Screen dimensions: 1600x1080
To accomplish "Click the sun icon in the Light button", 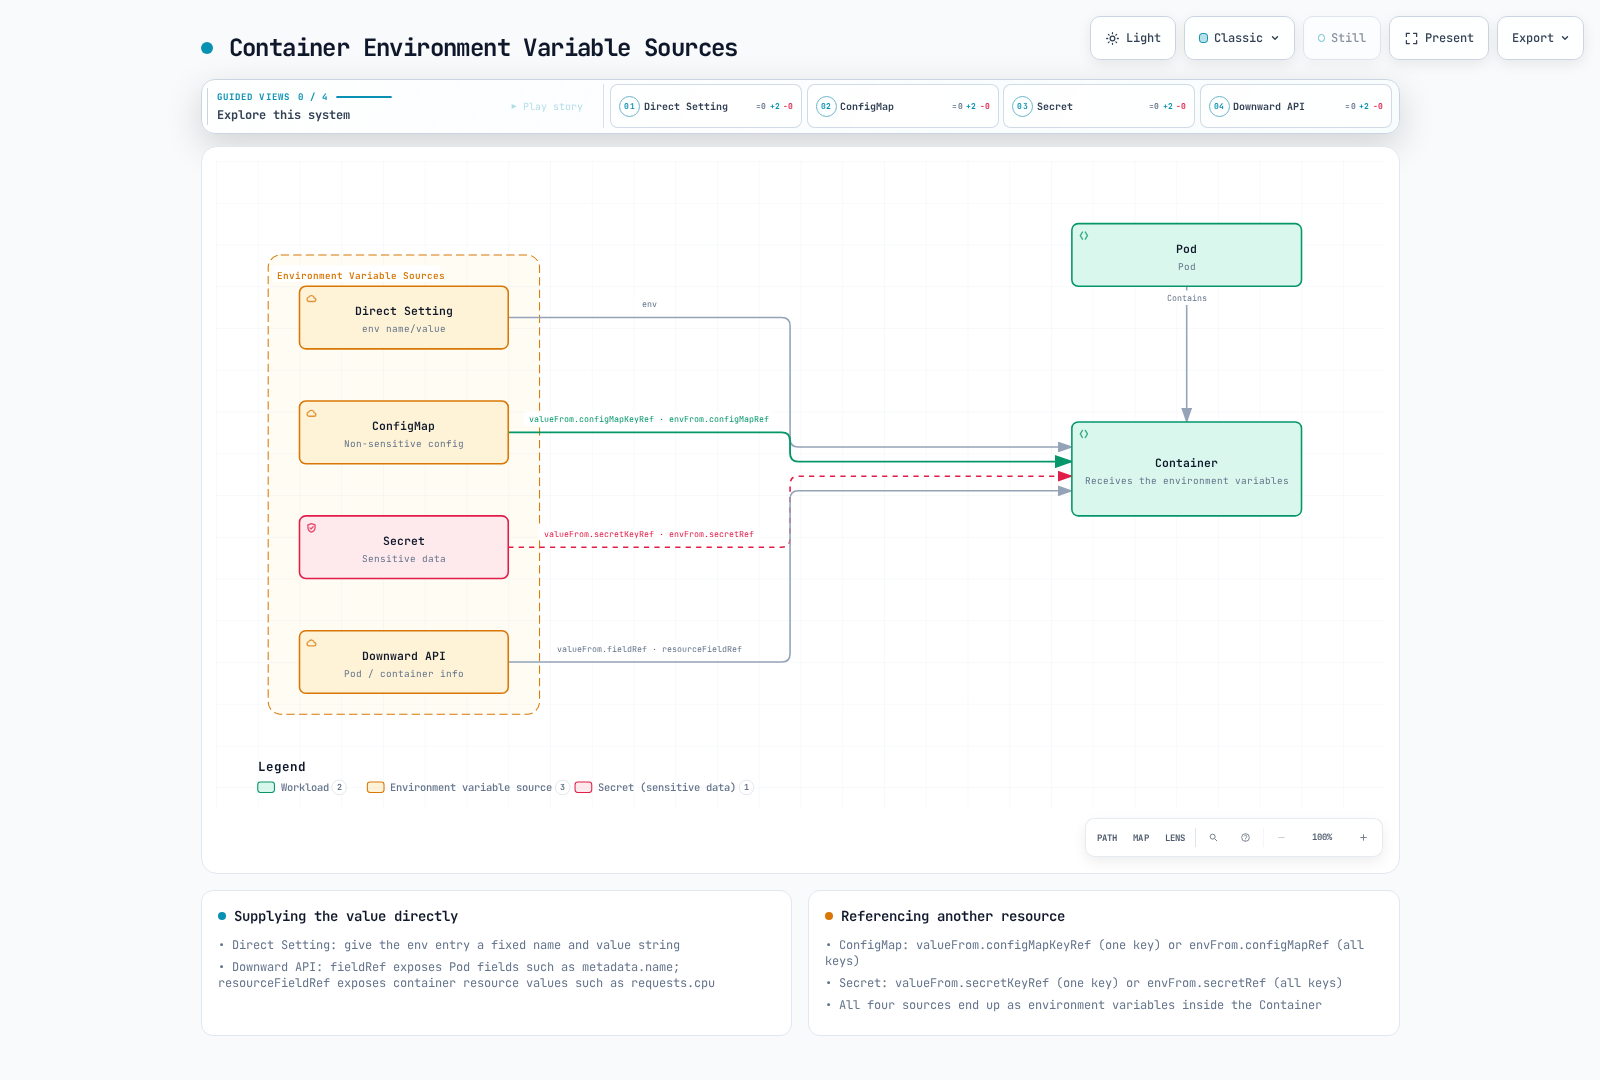I will click(x=1112, y=38).
